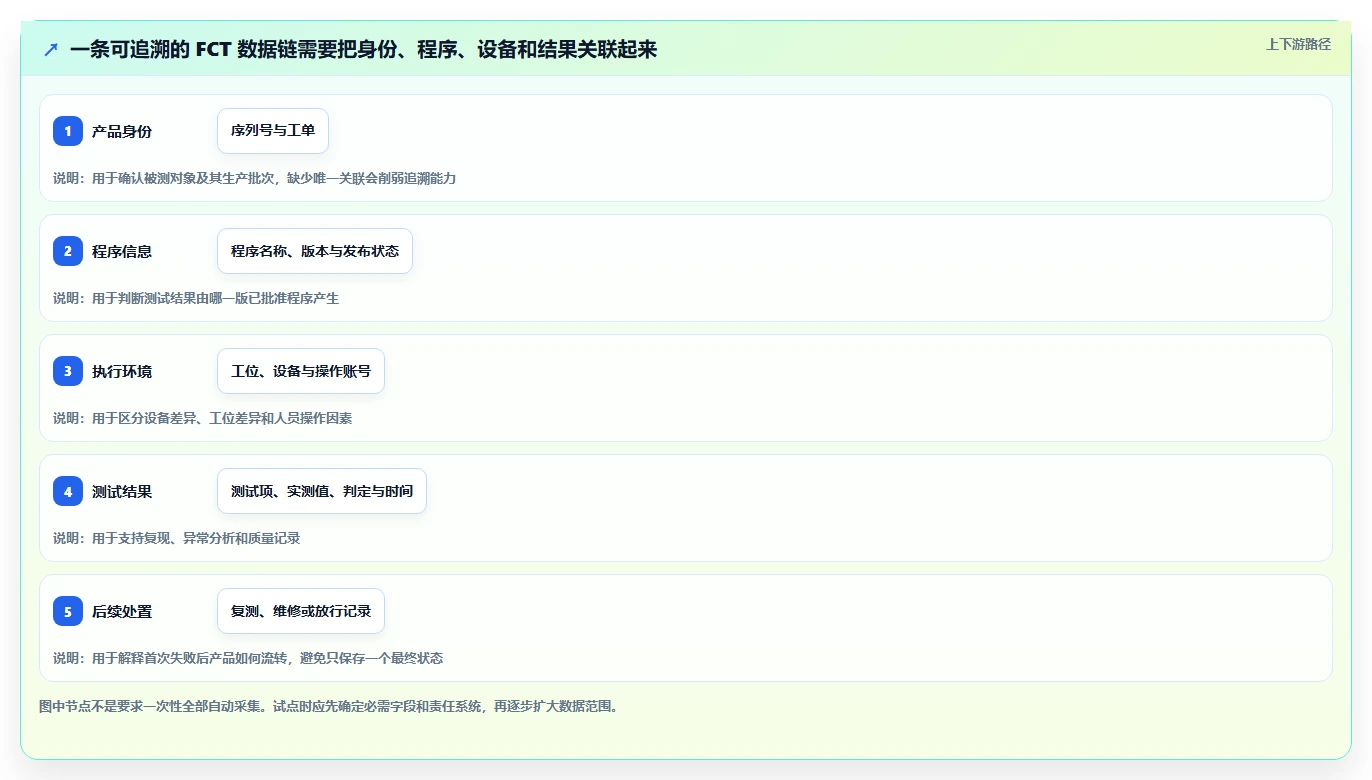
Task: Click the 产品身份 node label
Action: click(x=122, y=131)
